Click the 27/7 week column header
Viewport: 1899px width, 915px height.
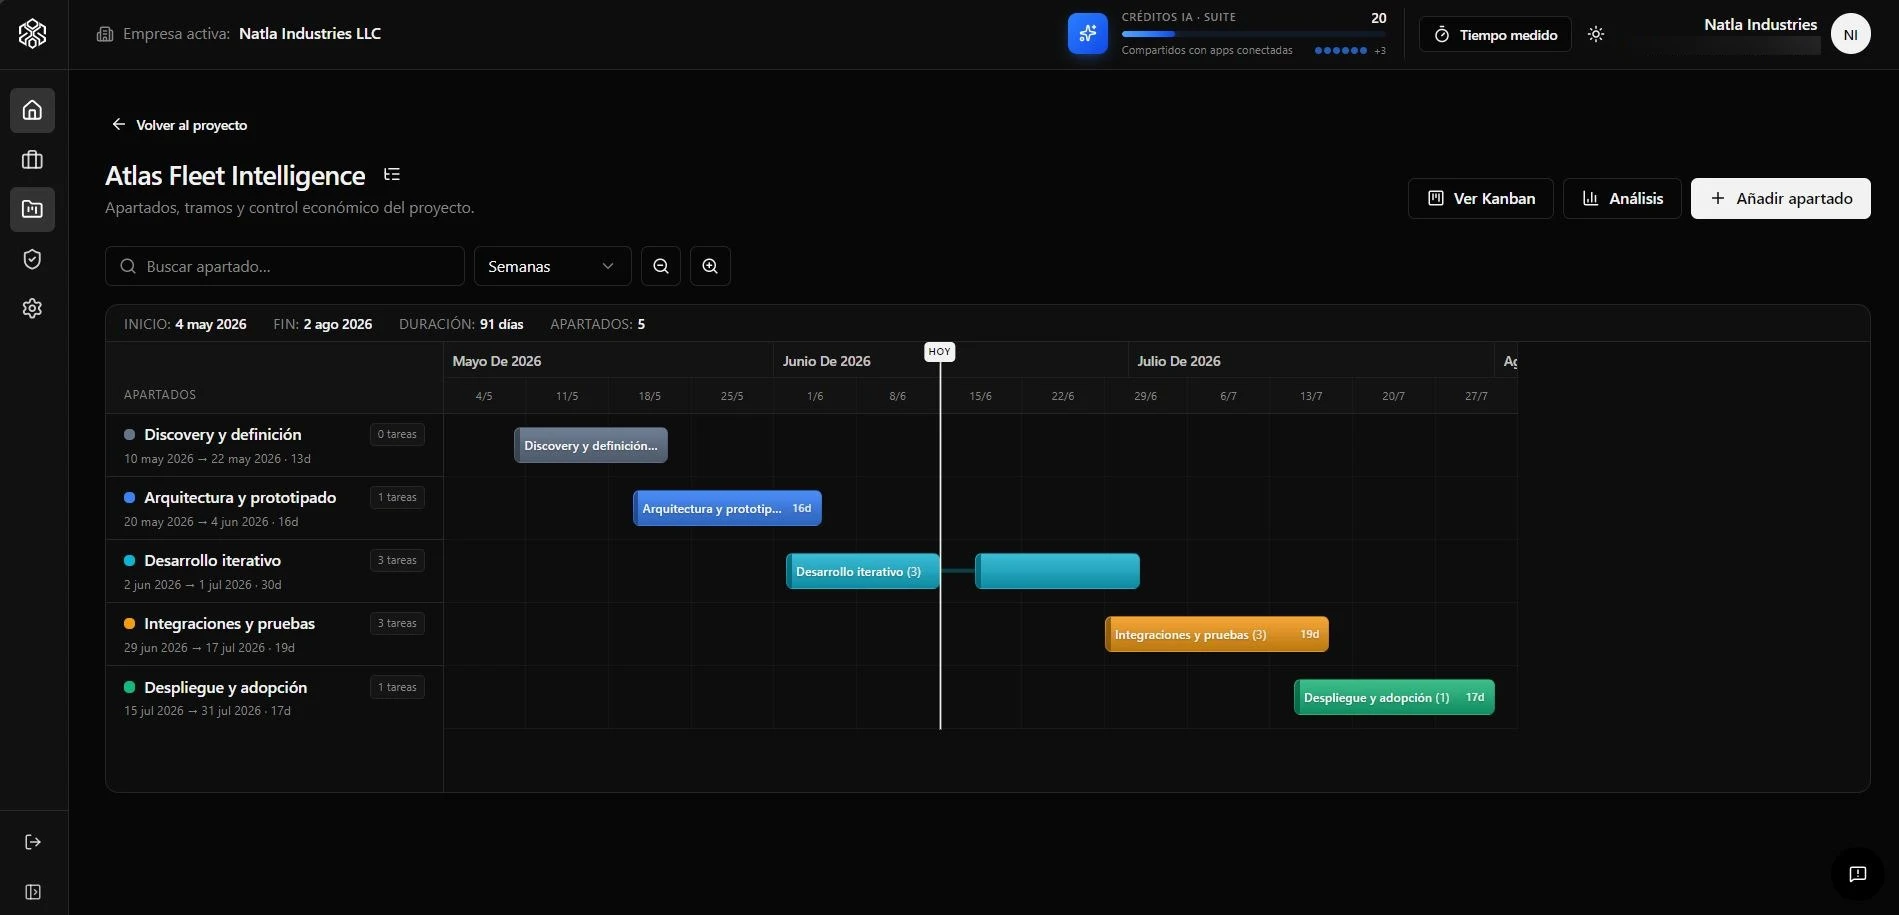1476,396
